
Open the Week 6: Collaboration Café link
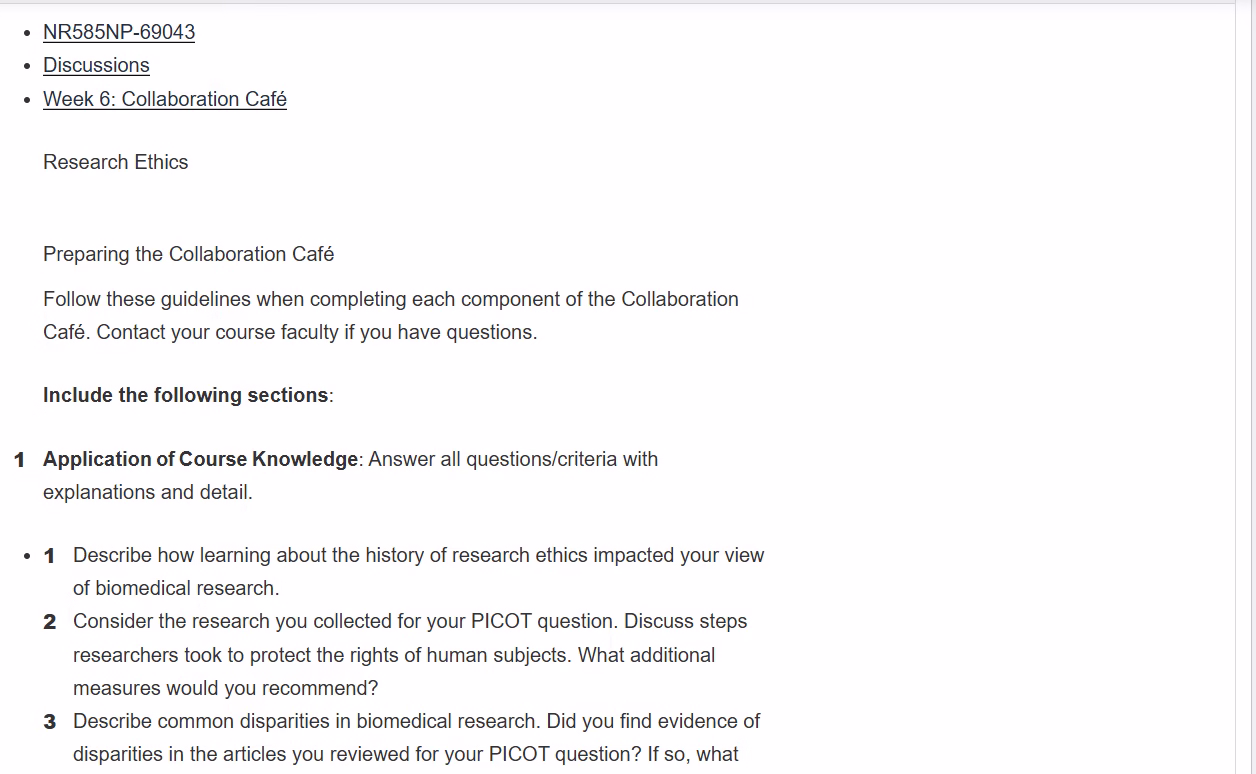tap(165, 99)
